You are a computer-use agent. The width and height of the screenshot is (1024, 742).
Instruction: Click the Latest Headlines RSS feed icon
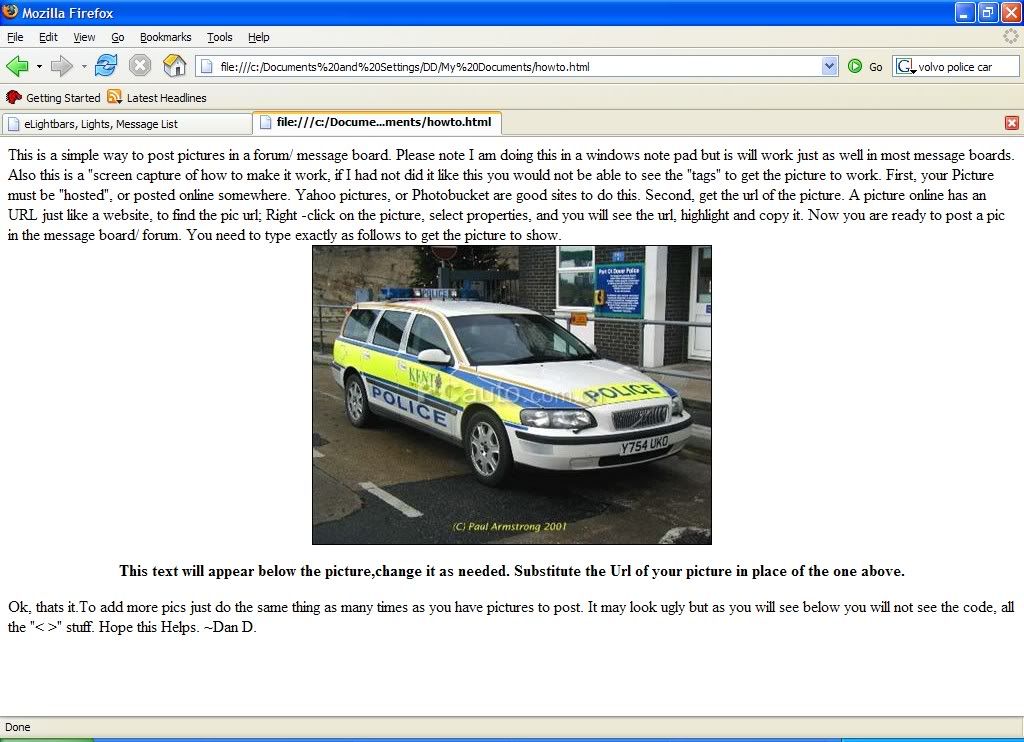pos(115,97)
